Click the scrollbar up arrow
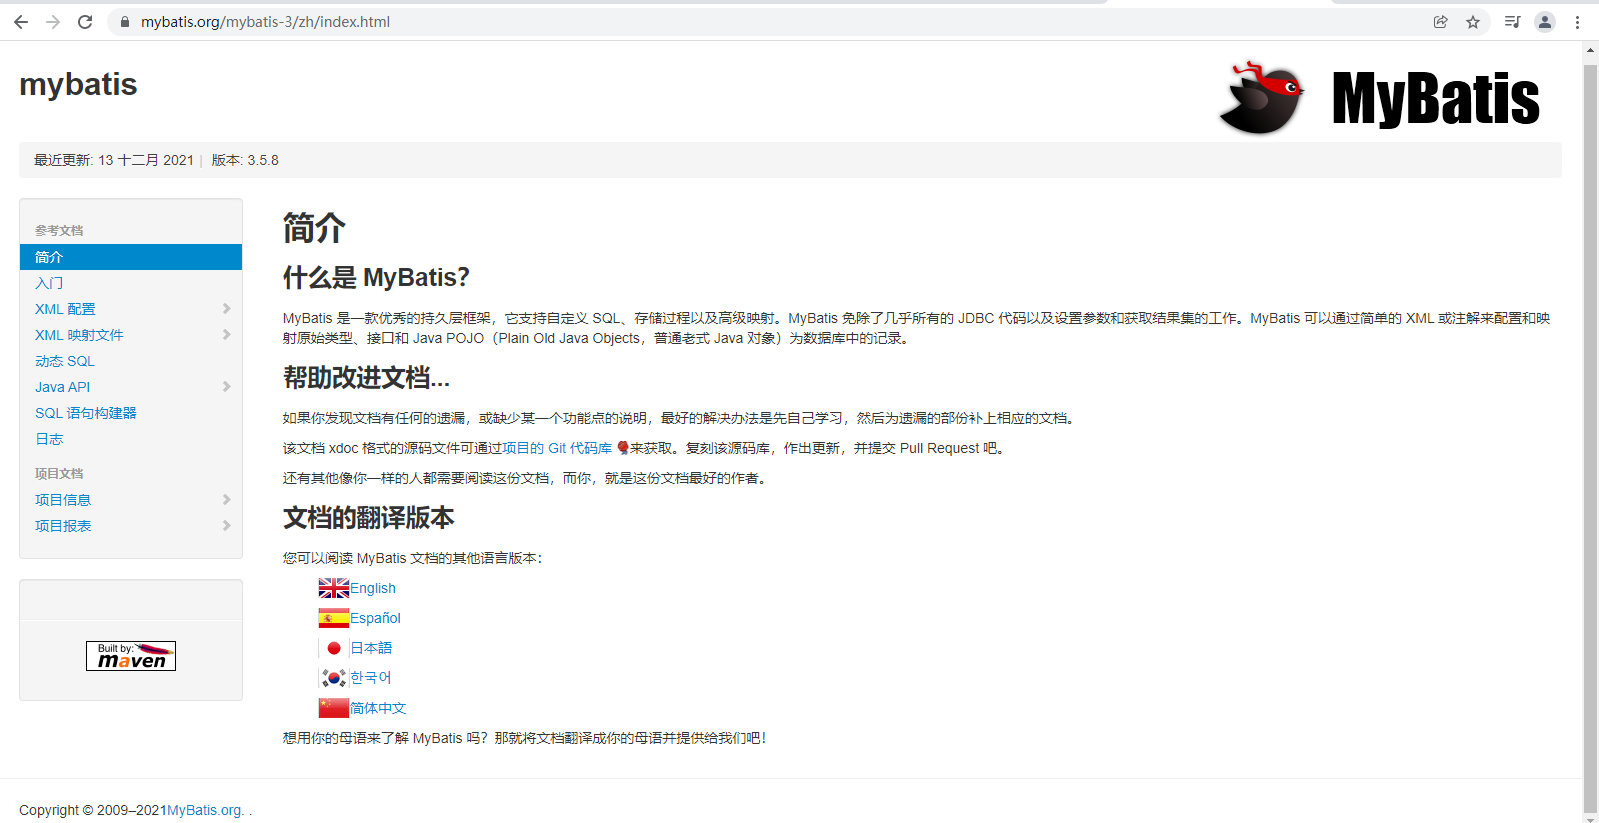The height and width of the screenshot is (823, 1599). tap(1590, 50)
